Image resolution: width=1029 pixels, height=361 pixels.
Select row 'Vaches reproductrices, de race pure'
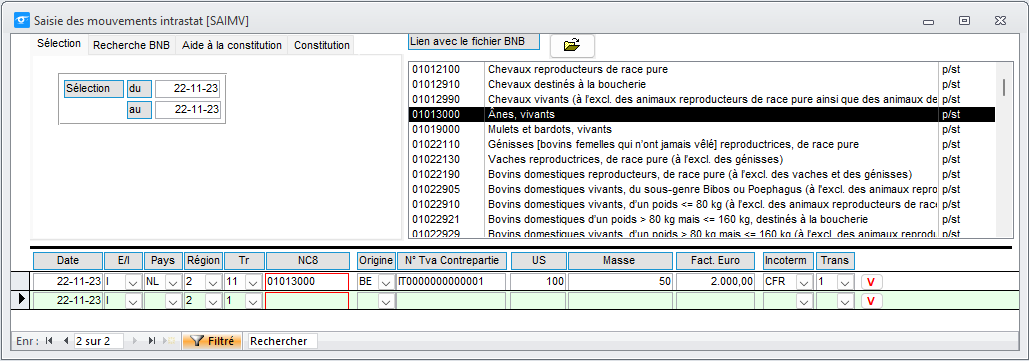(702, 159)
